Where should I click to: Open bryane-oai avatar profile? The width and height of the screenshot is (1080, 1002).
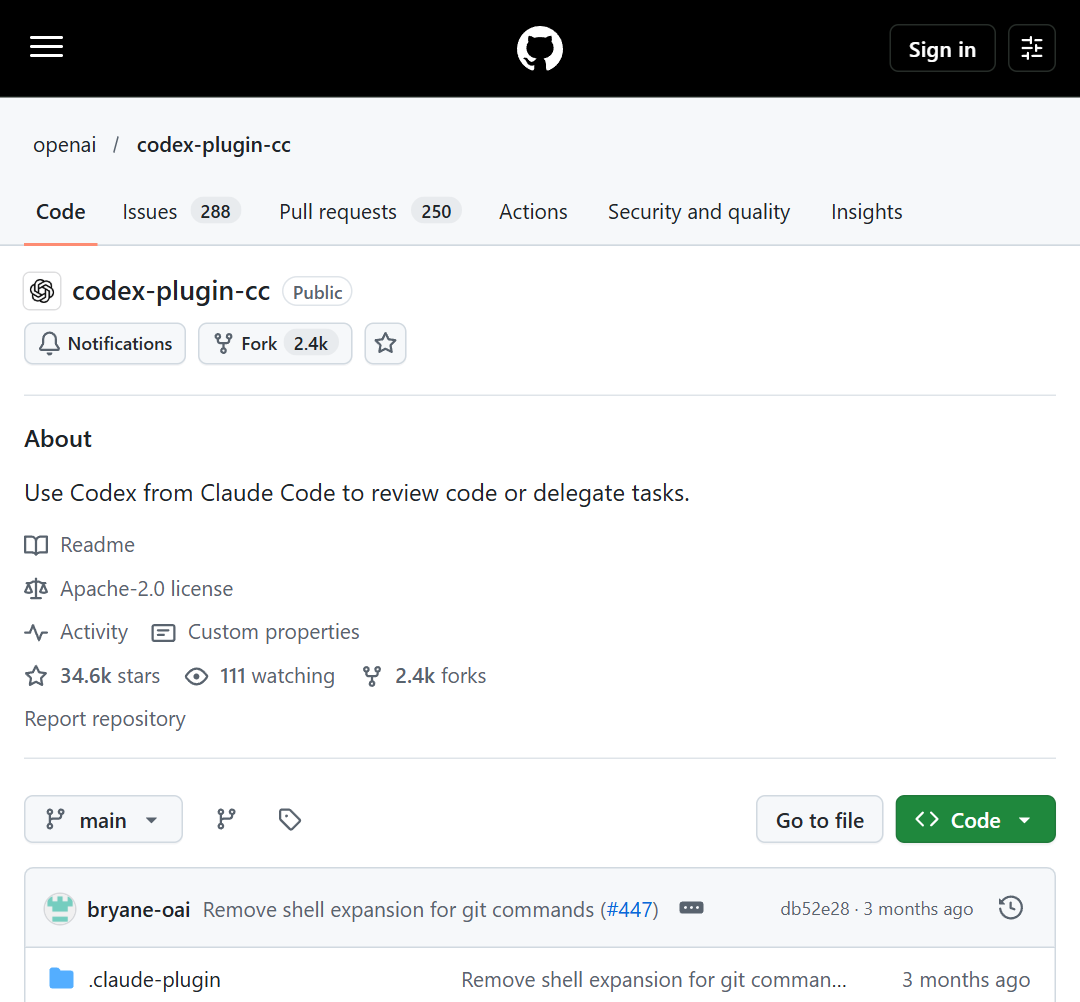pyautogui.click(x=60, y=908)
